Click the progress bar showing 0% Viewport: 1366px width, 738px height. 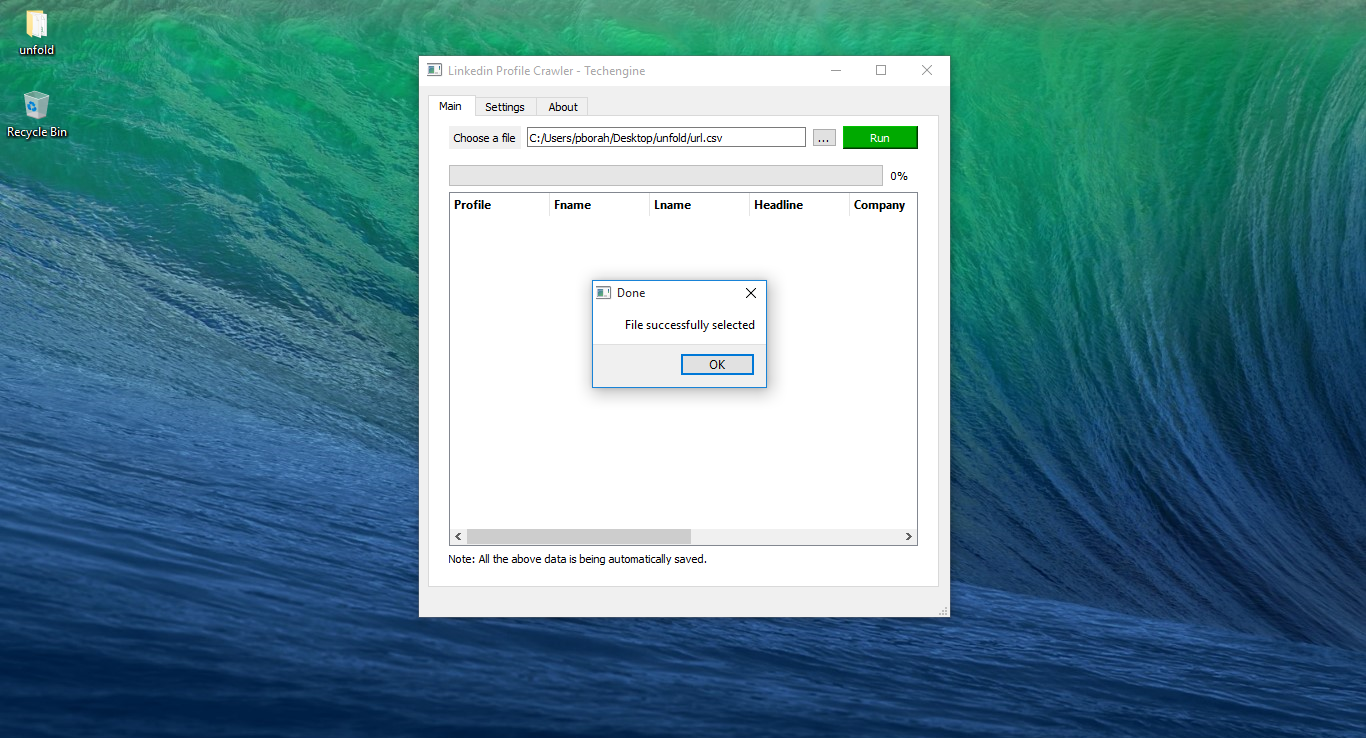click(x=665, y=176)
